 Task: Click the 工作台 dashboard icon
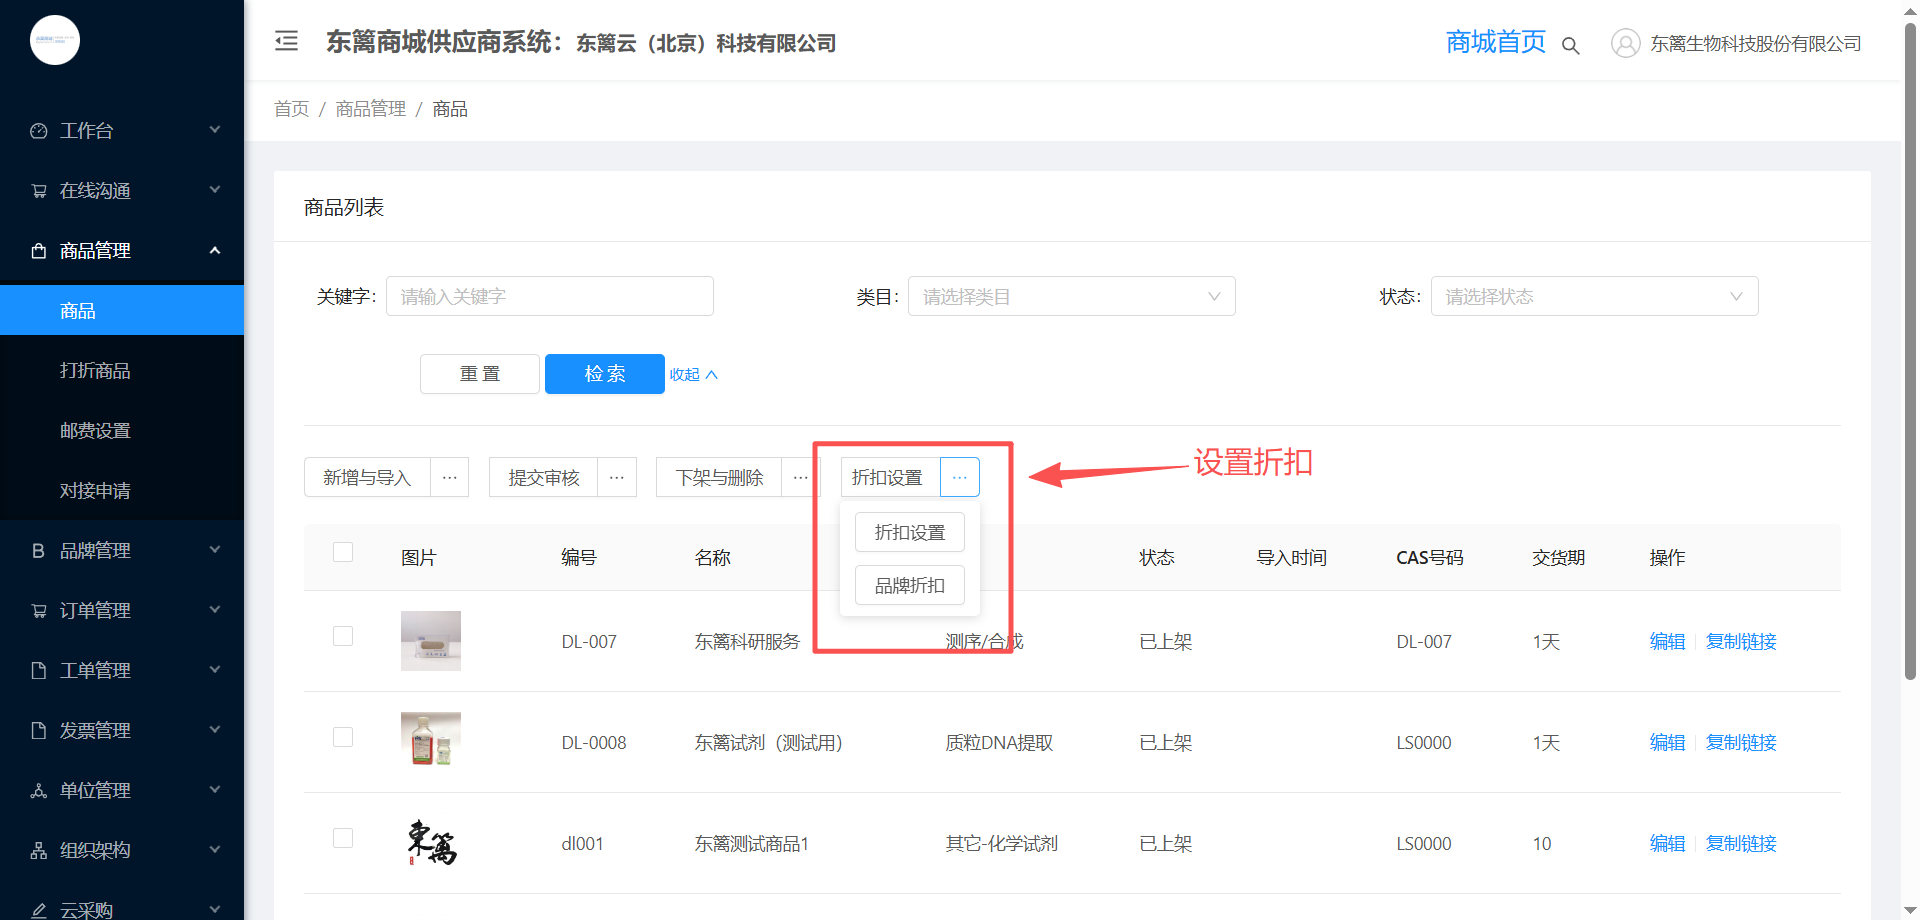tap(39, 131)
